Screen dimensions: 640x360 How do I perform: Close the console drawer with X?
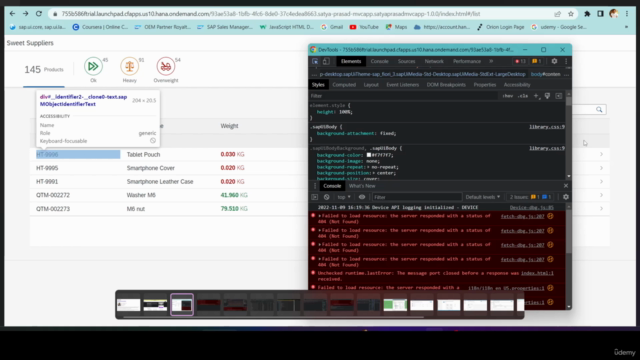coord(566,186)
